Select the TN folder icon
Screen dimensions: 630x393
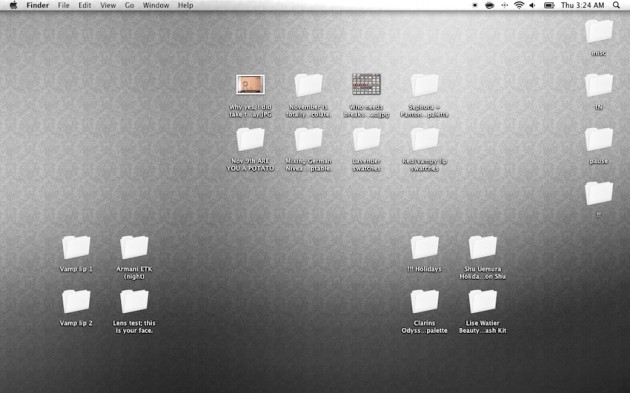(x=599, y=85)
